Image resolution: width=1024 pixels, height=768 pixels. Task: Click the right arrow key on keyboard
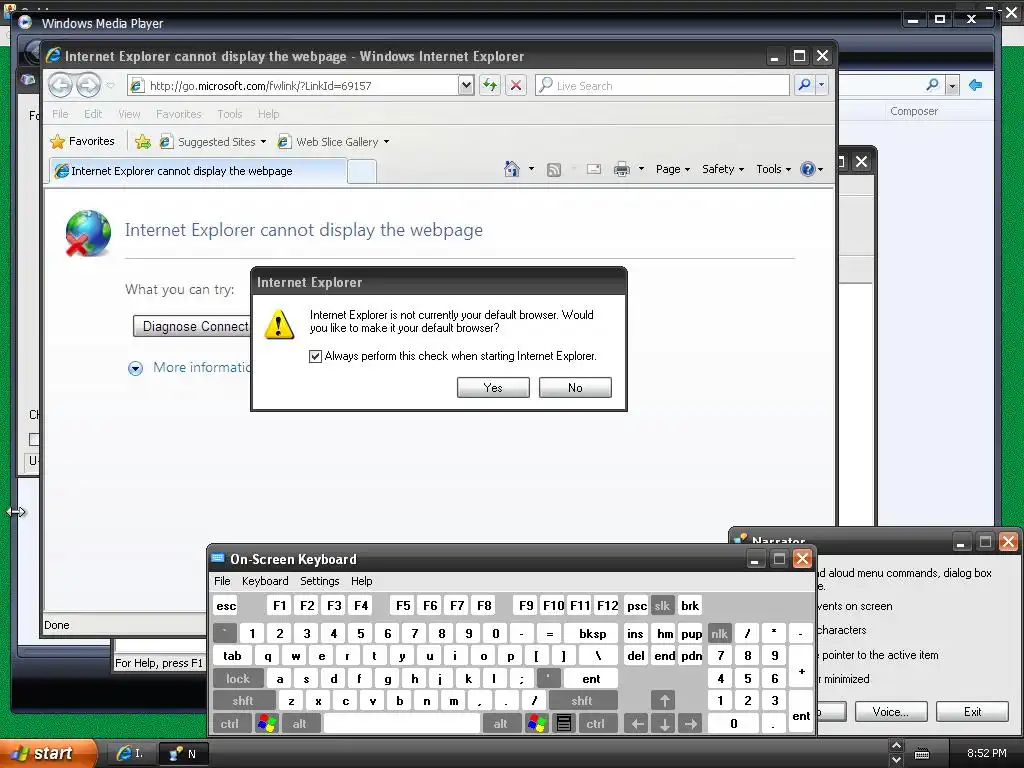pyautogui.click(x=690, y=724)
